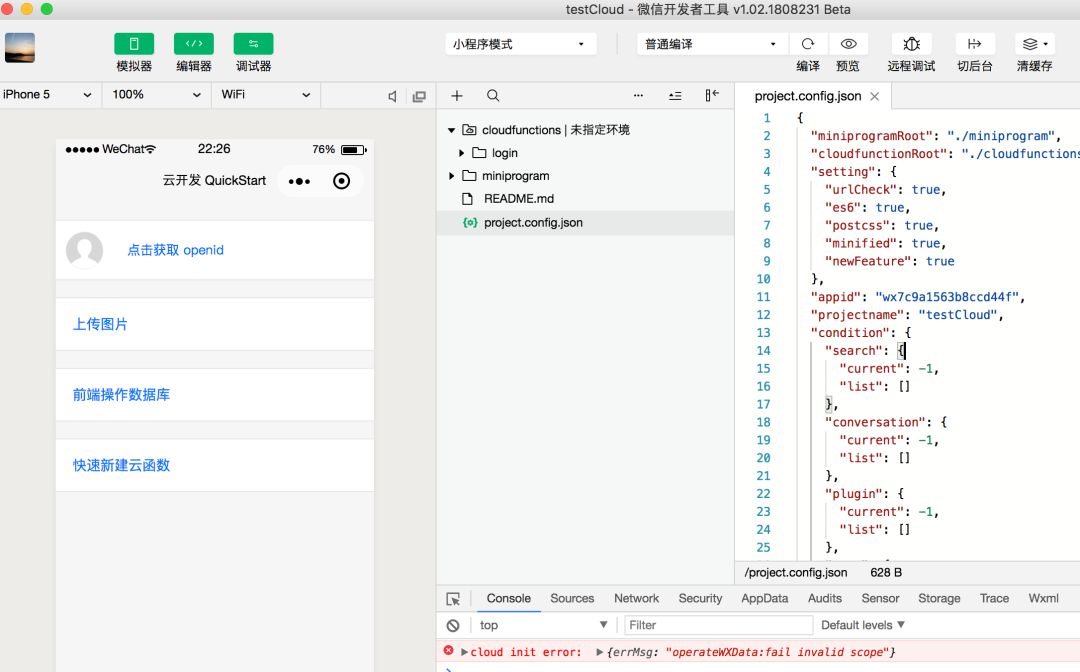
Task: Click the "appid" key in the editor
Action: 835,297
